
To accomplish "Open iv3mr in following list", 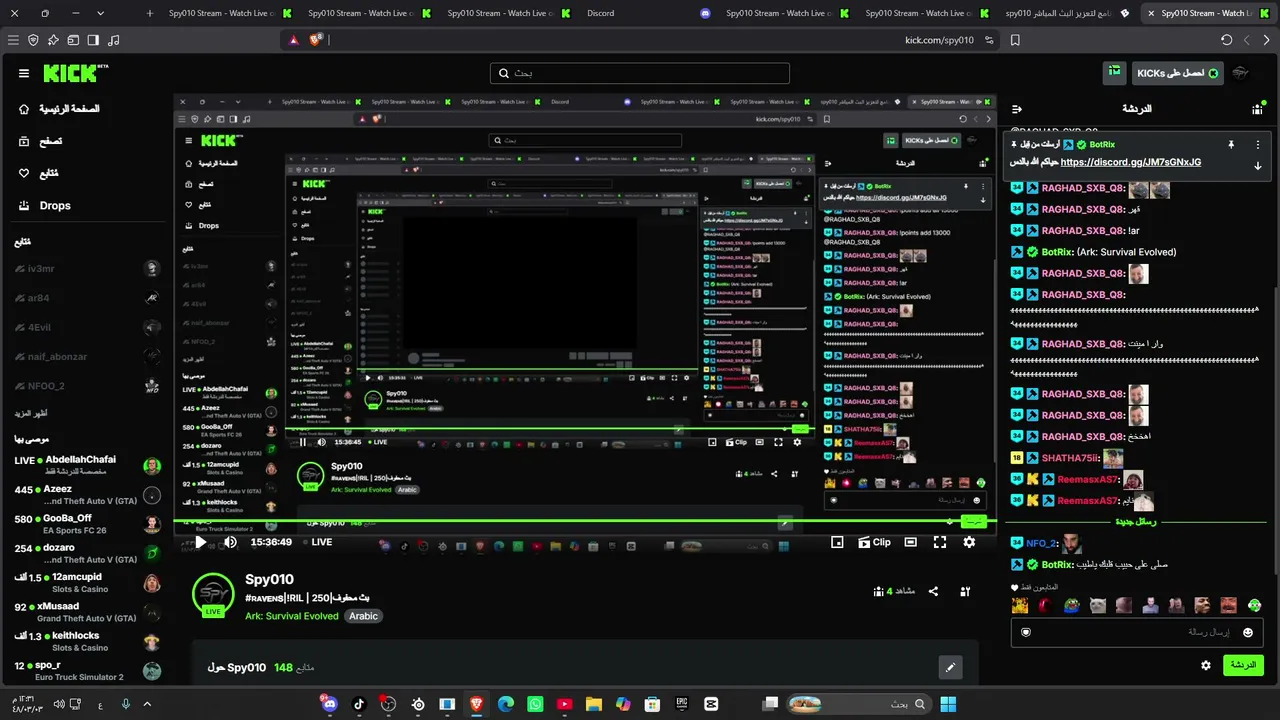I will click(x=88, y=269).
